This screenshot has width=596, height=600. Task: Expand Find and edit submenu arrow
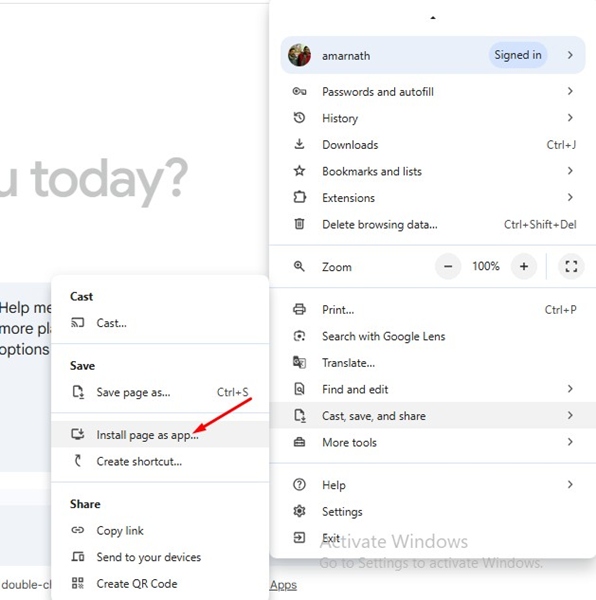(x=570, y=389)
